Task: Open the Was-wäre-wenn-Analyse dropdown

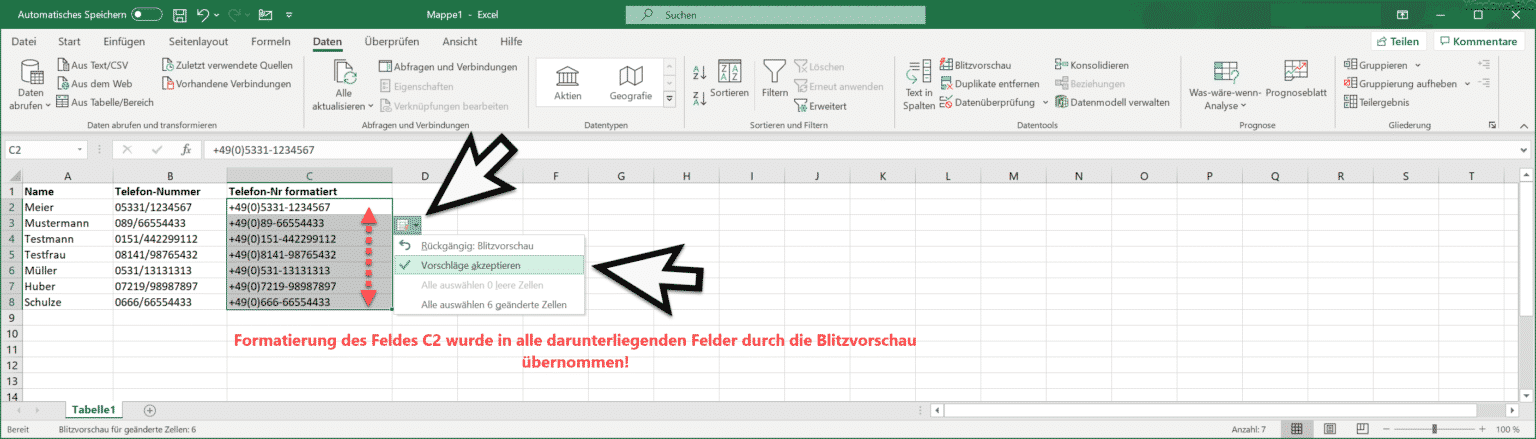Action: pyautogui.click(x=1226, y=86)
